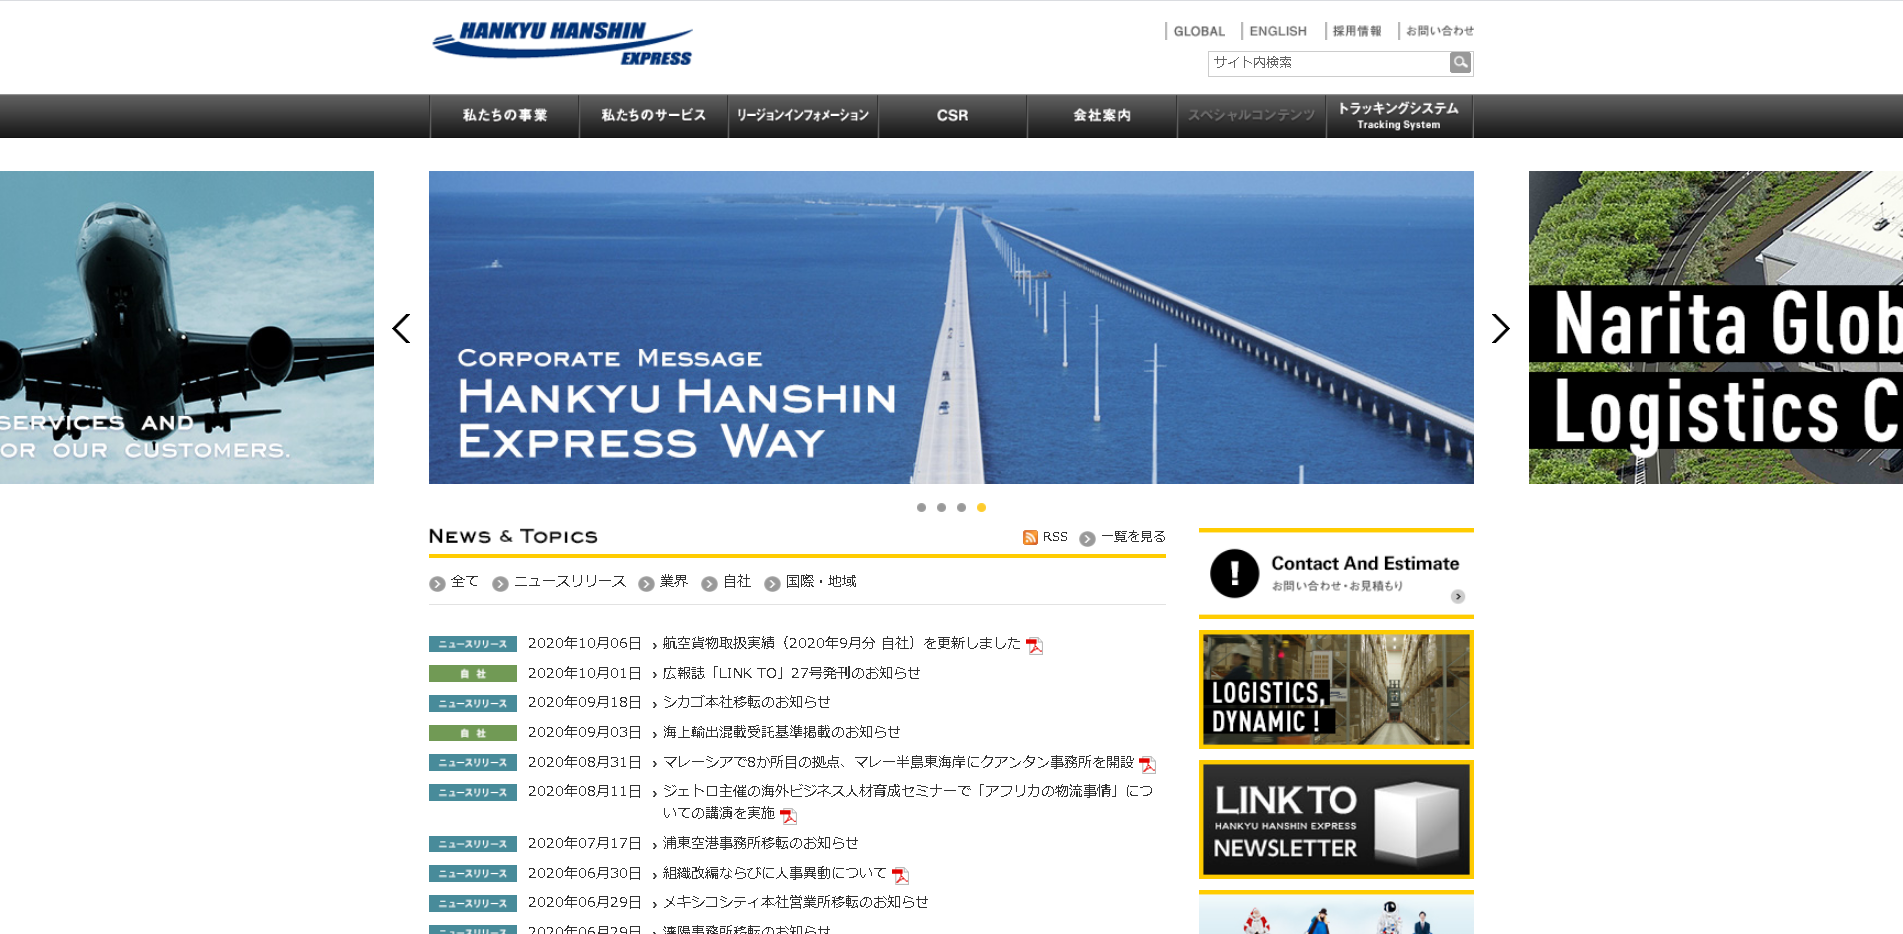Open スペシャルコンテンツ navigation menu
Screen dimensions: 1903x934
point(1251,116)
